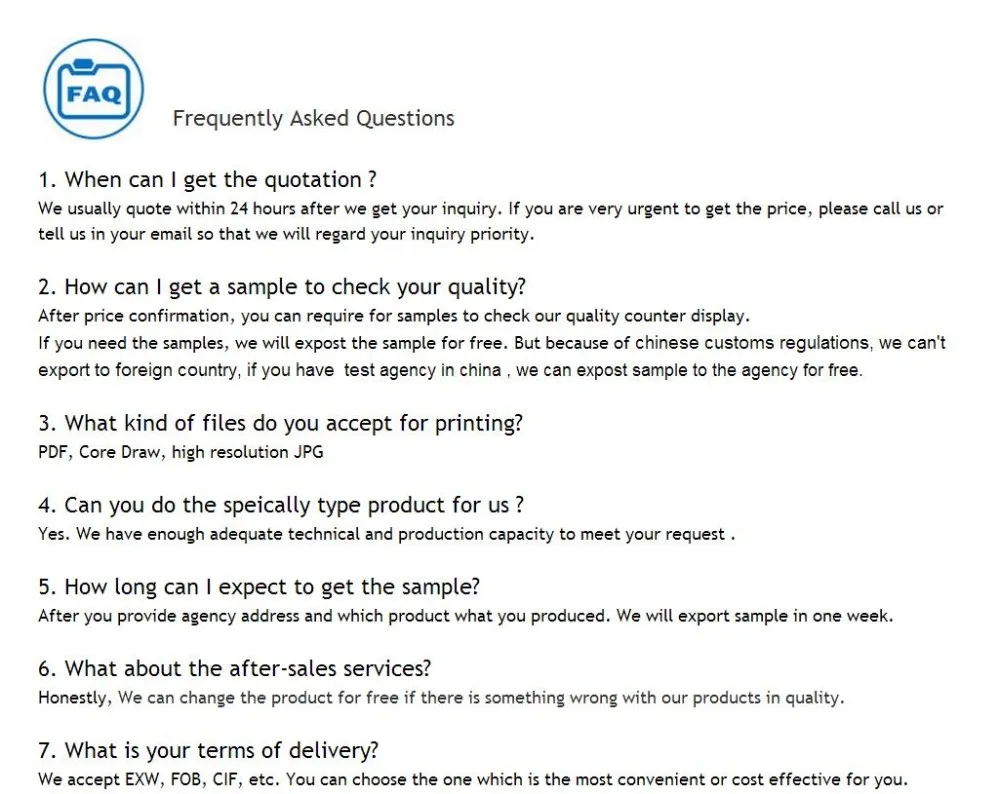This screenshot has height=794, width=1000.
Task: Click the Frequently Asked Questions heading
Action: click(313, 118)
